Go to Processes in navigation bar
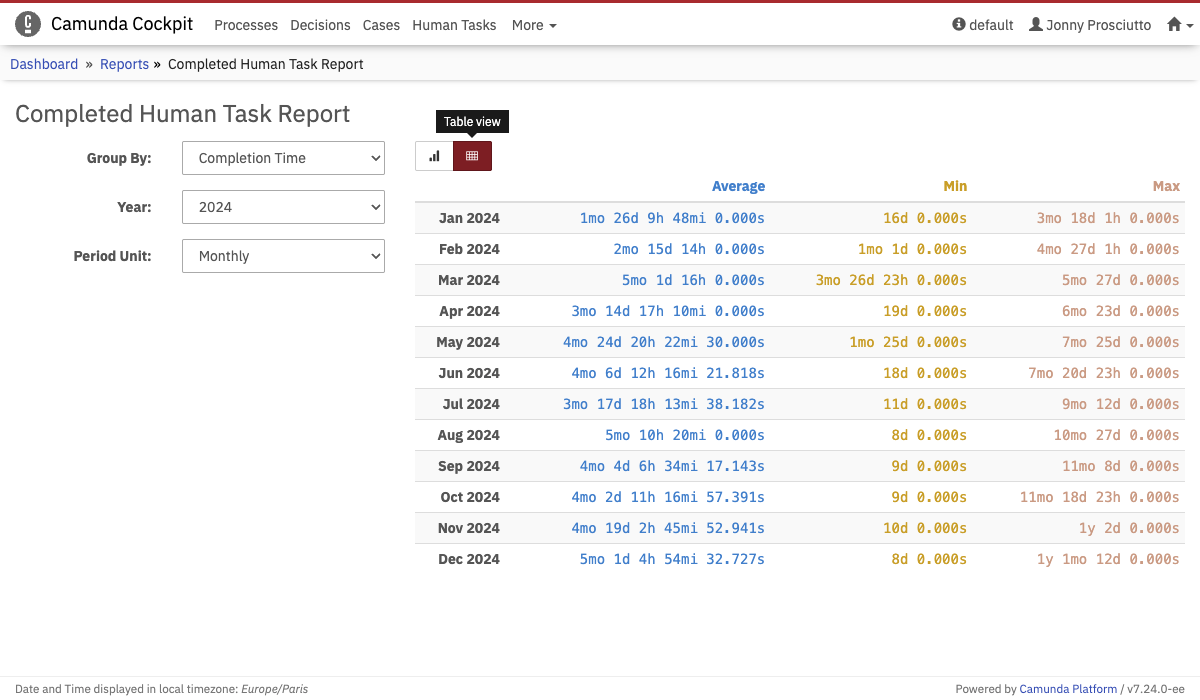Image resolution: width=1200 pixels, height=700 pixels. [x=246, y=25]
